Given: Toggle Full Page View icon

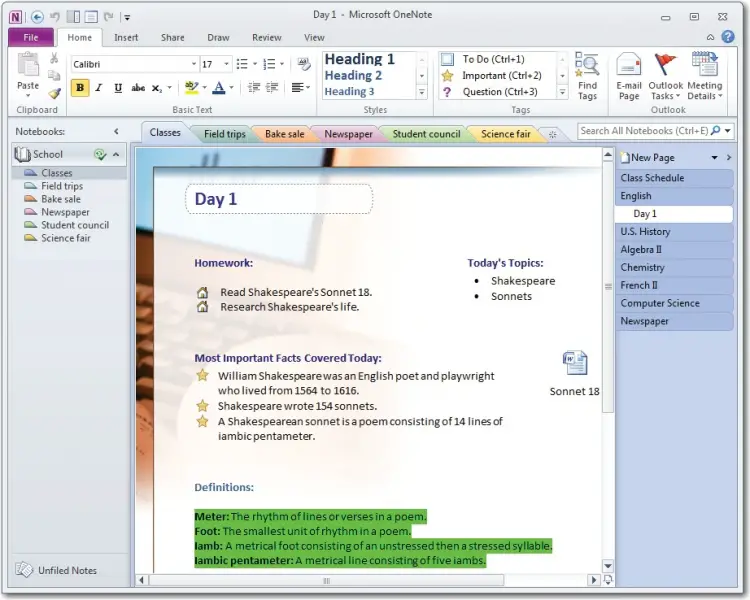Looking at the screenshot, I should [91, 17].
